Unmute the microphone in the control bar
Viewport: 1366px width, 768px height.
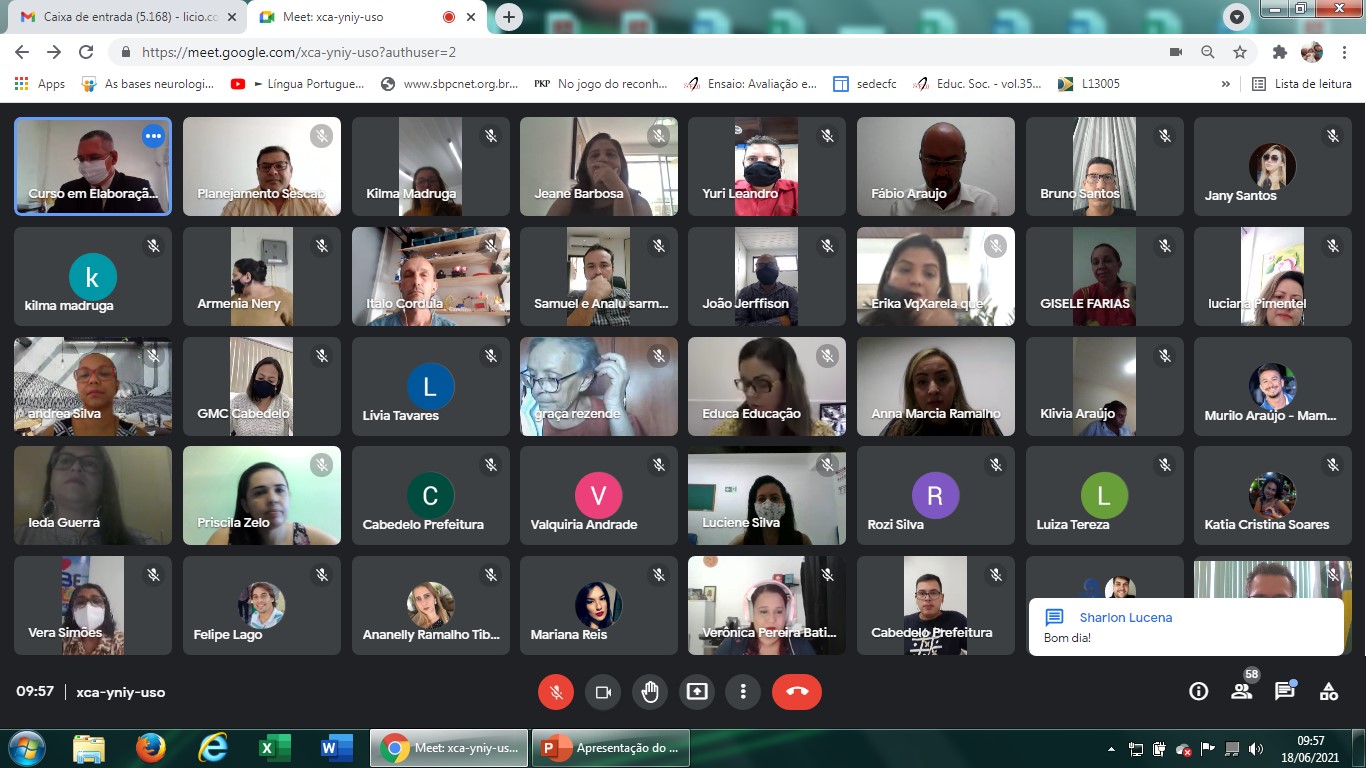[555, 692]
